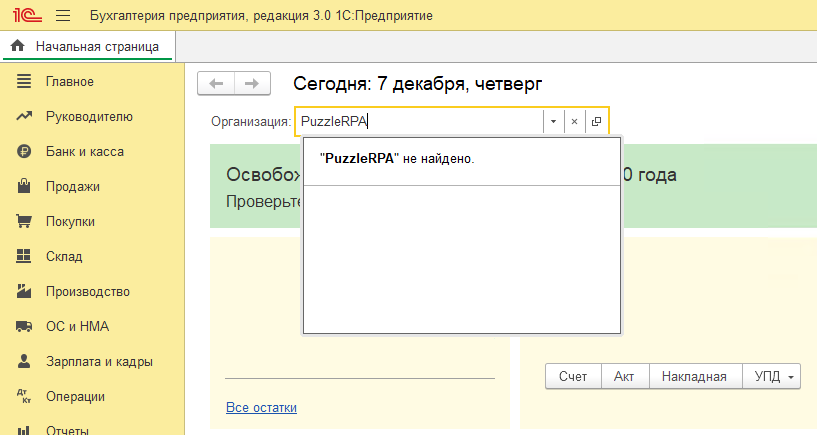Click the Счет button
Viewport: 817px width, 435px height.
tap(573, 376)
